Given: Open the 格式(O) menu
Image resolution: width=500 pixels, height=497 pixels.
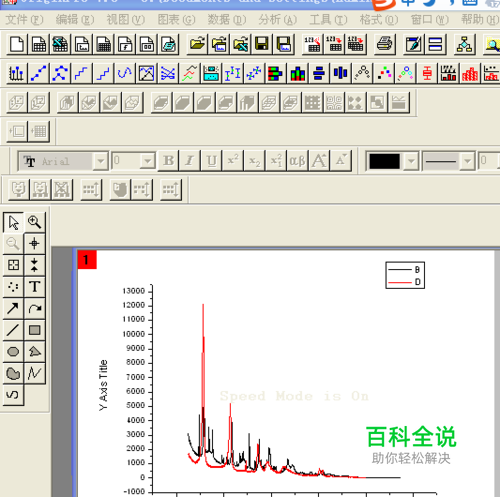Looking at the screenshot, I should coord(379,20).
